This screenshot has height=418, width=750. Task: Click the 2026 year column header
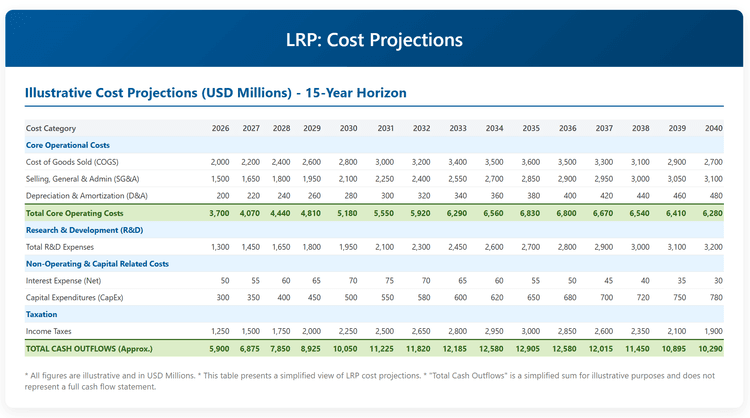[221, 128]
